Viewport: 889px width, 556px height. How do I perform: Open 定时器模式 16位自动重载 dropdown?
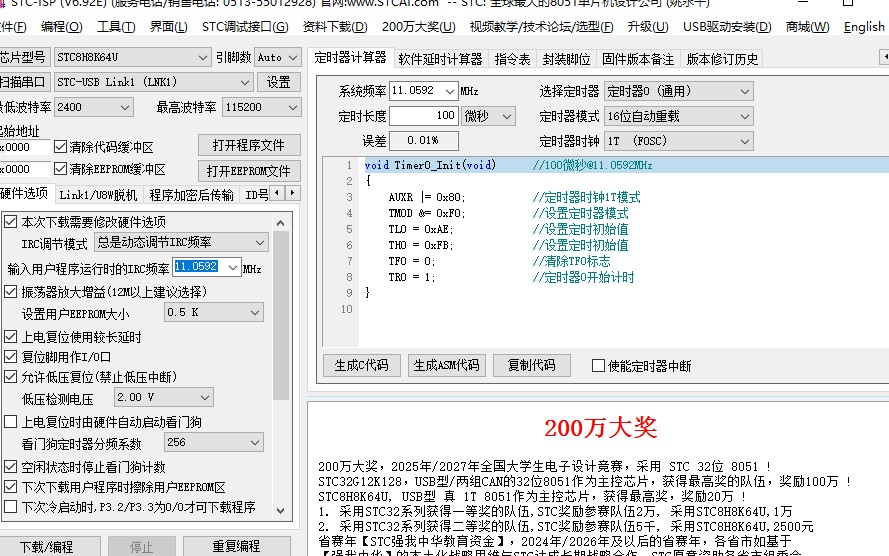[679, 116]
